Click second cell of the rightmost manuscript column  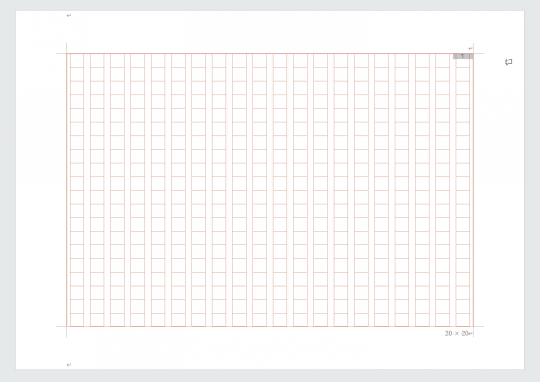click(x=463, y=74)
